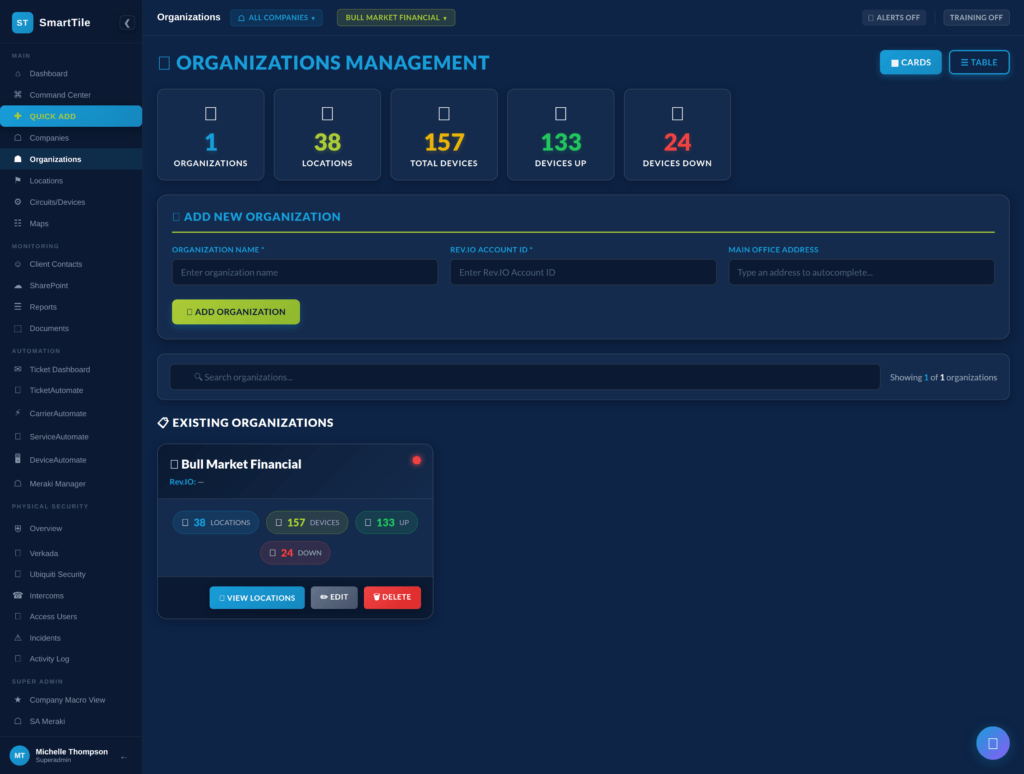Click the Access Users sidebar icon
1024x774 pixels.
click(18, 617)
